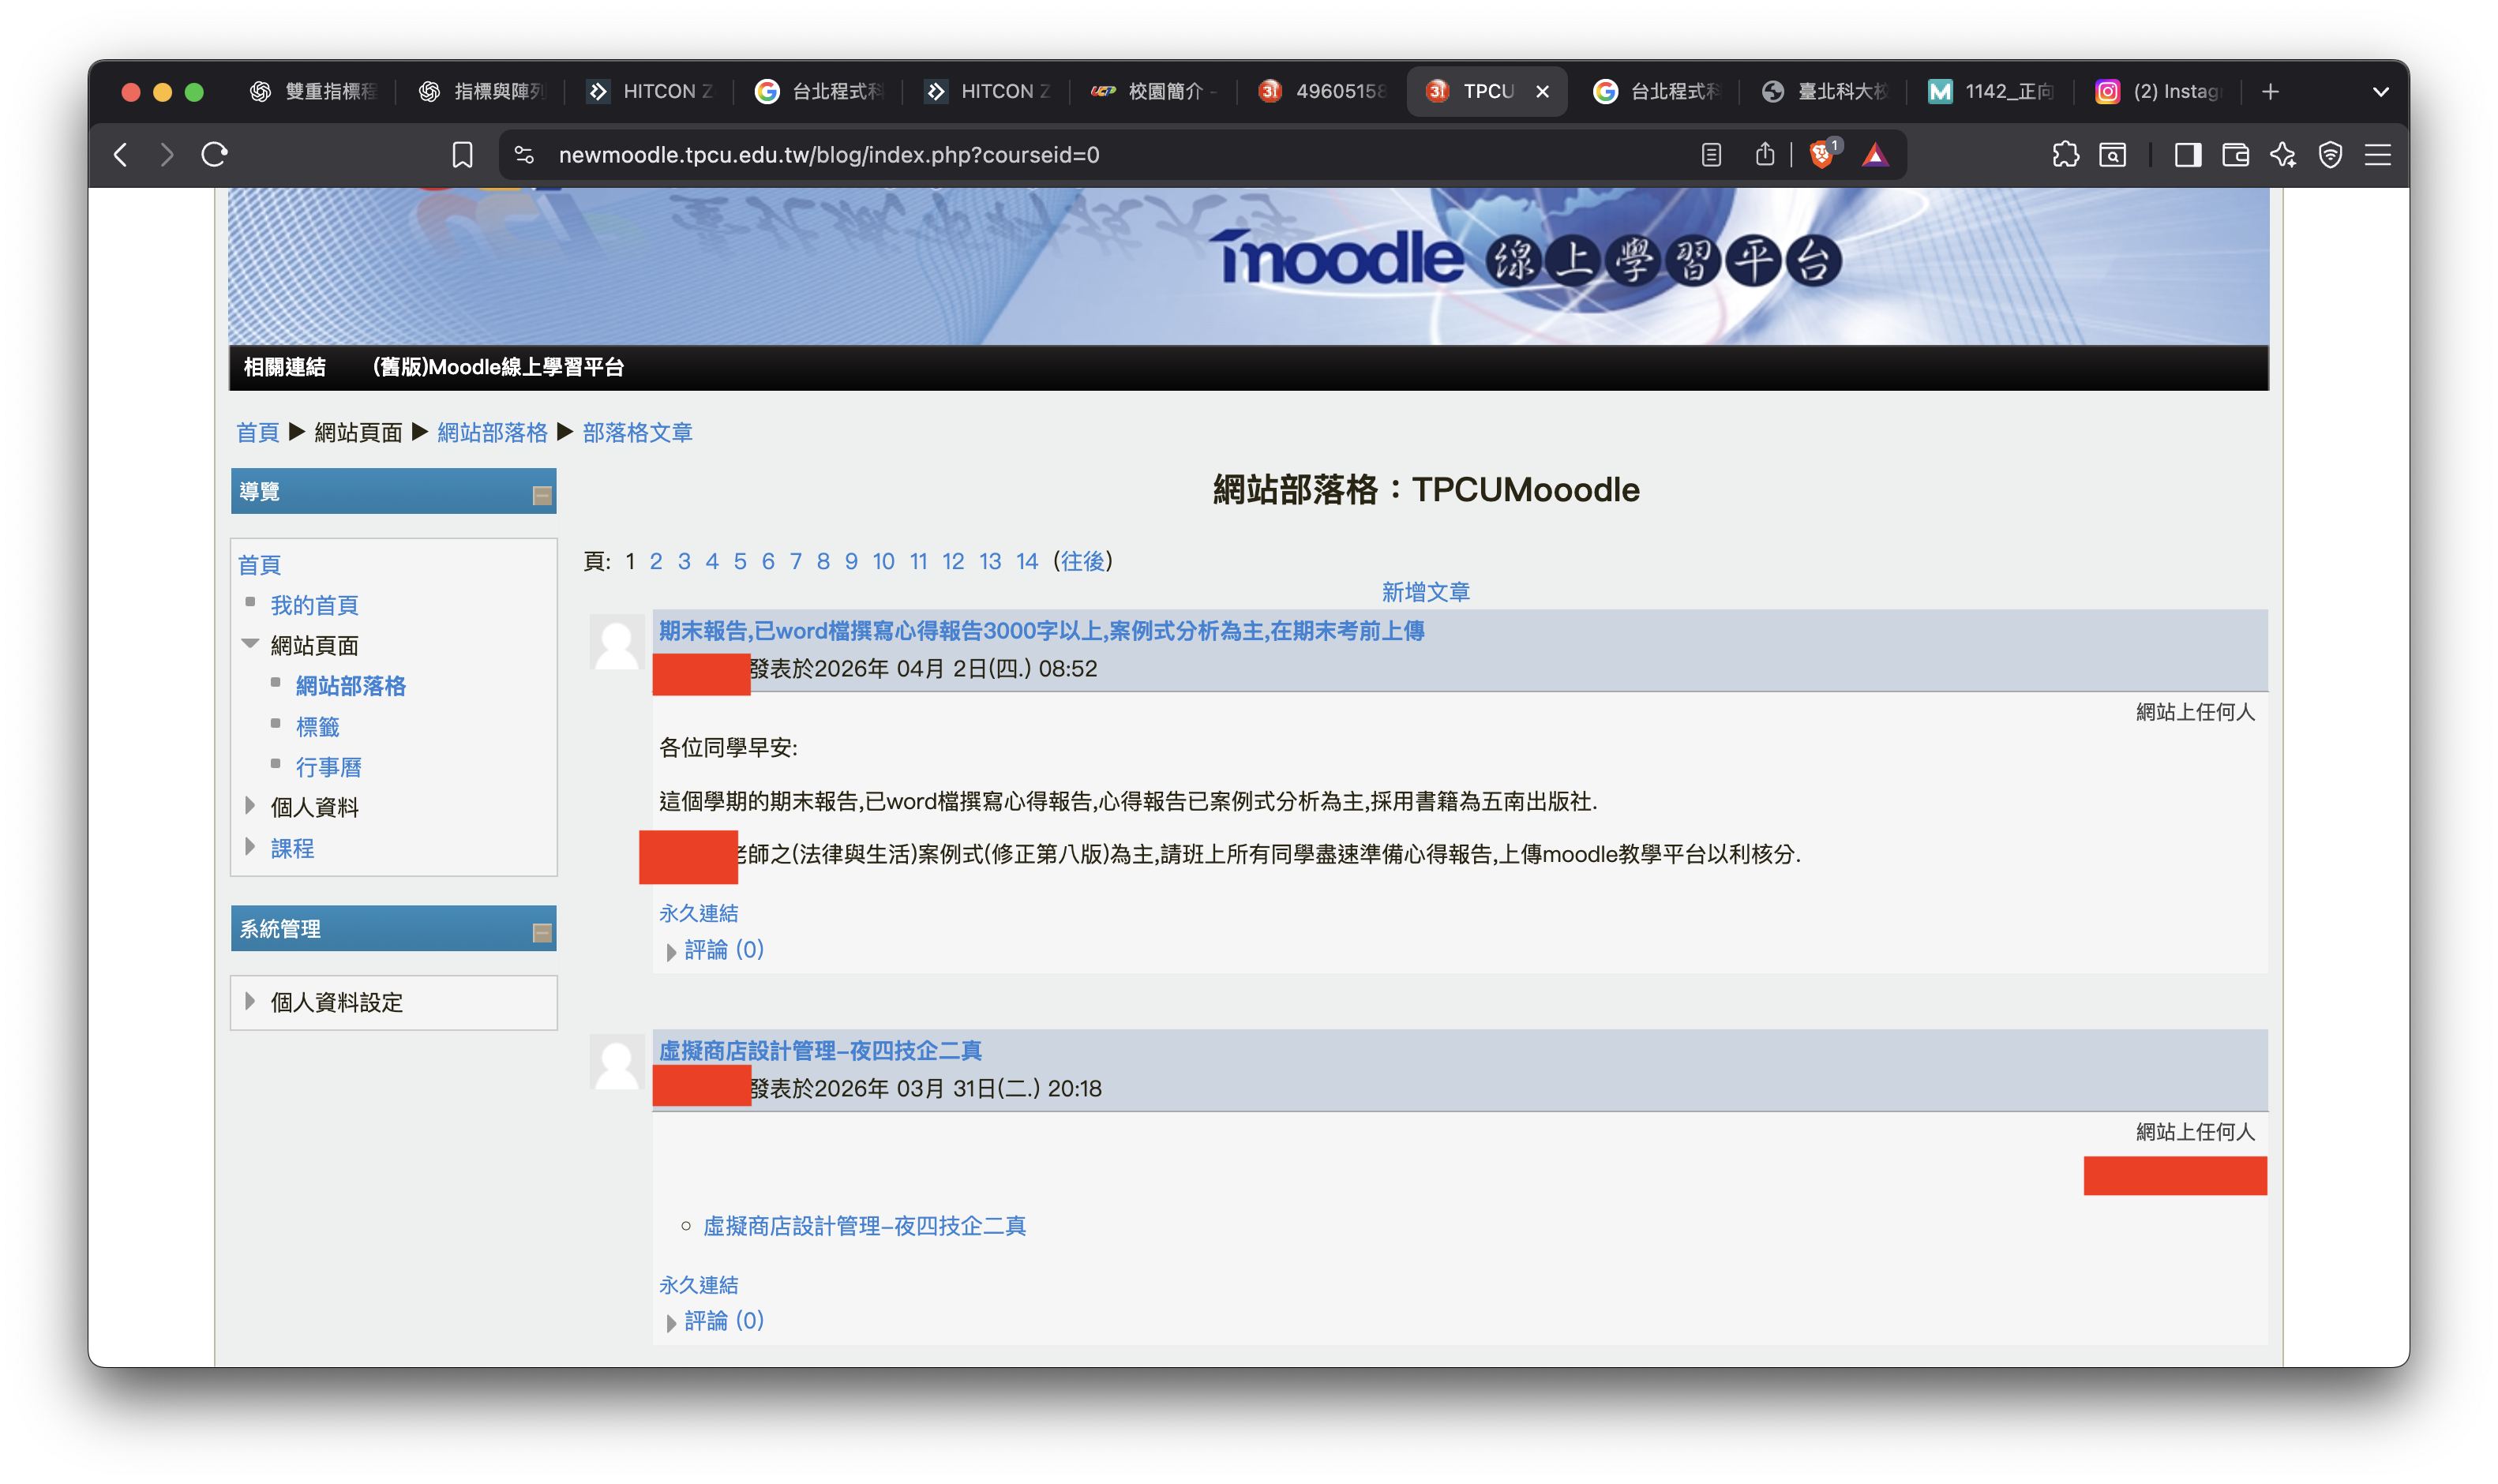
Task: Open the Brave wallet icon
Action: (2235, 155)
